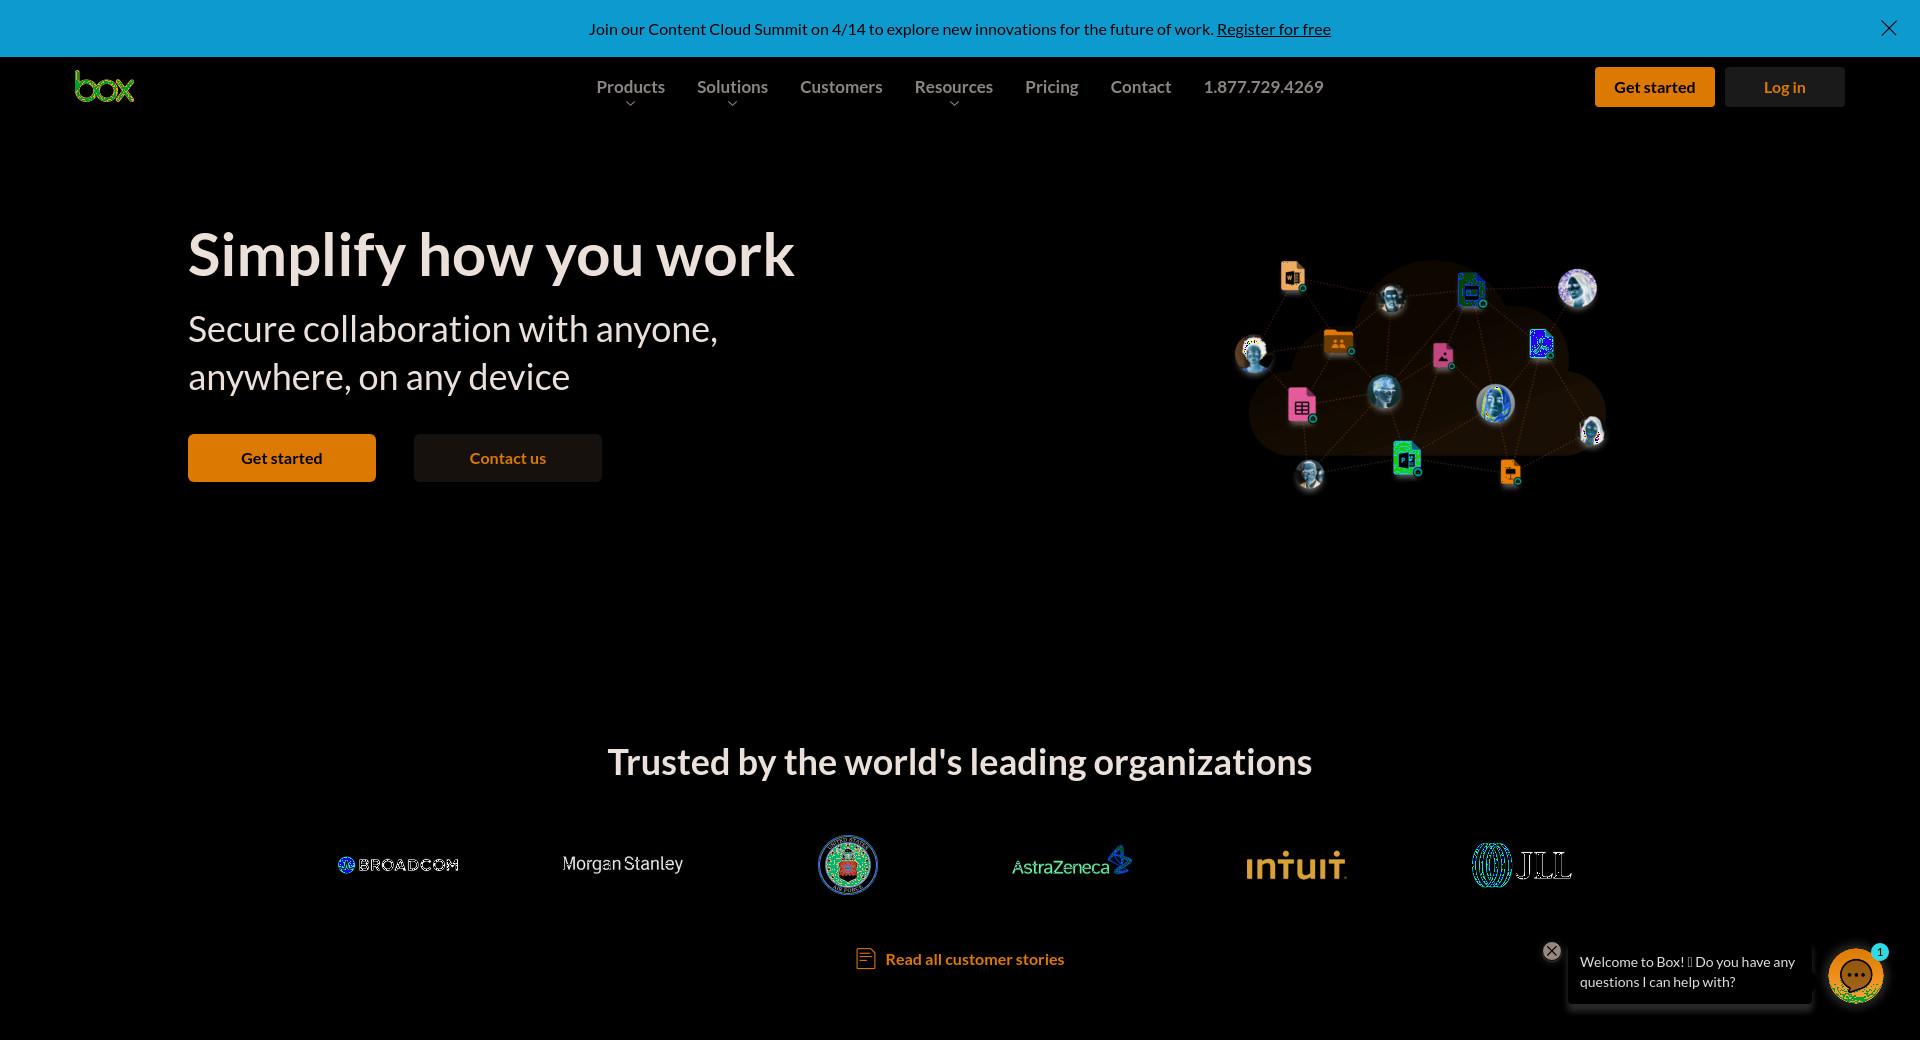
Task: Click the Simplify how you work headline
Action: point(491,256)
